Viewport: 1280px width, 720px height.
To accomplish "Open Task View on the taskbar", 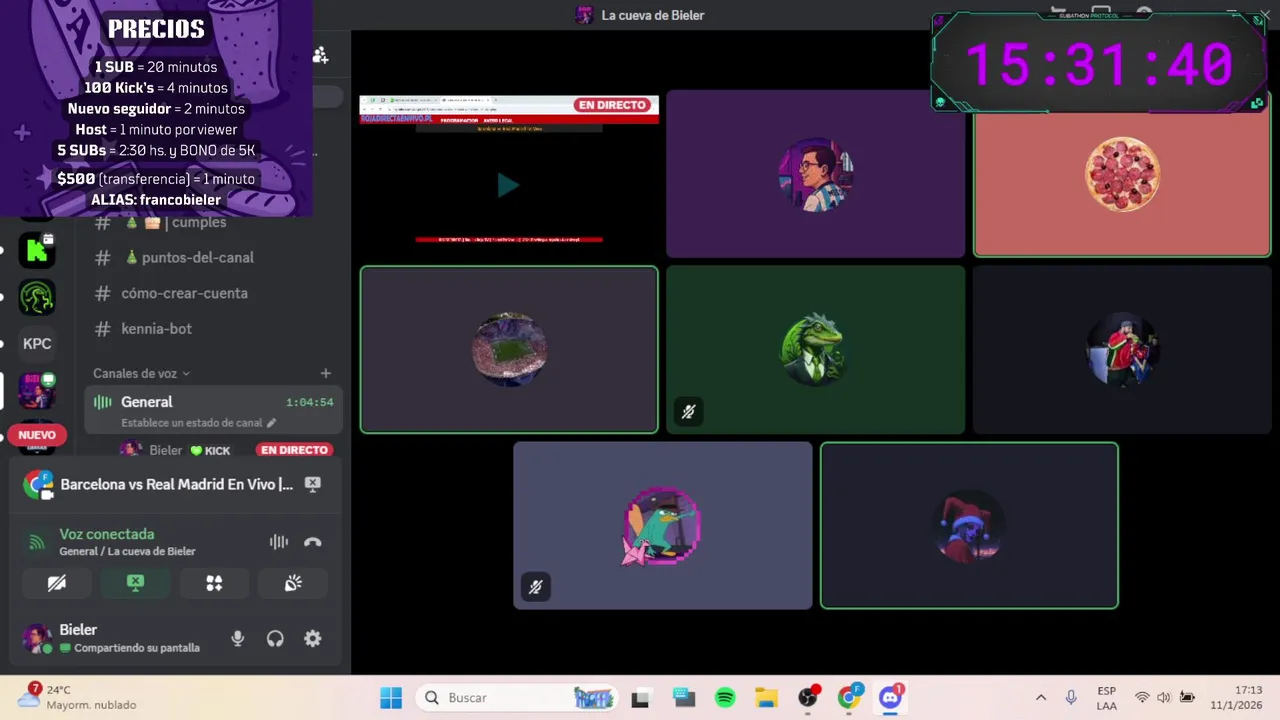I will pos(640,697).
